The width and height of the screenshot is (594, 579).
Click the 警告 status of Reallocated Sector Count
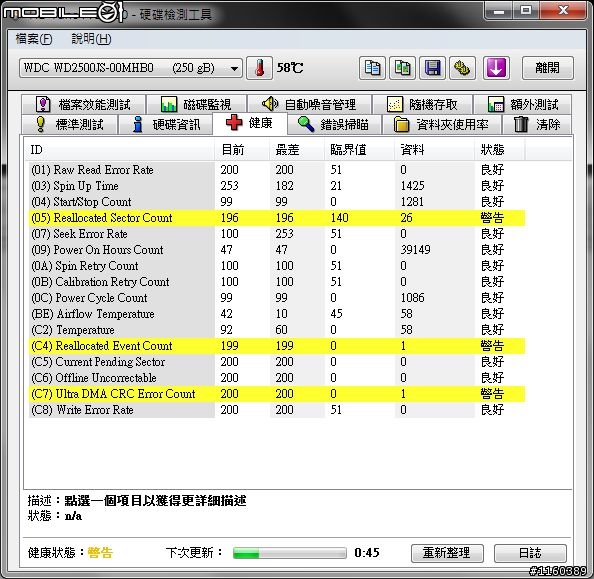(492, 218)
